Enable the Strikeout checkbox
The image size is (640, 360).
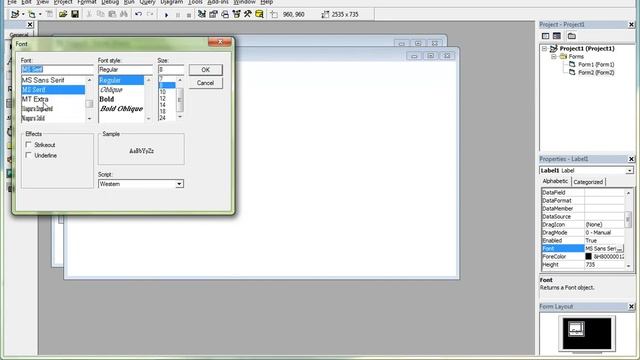coord(28,144)
